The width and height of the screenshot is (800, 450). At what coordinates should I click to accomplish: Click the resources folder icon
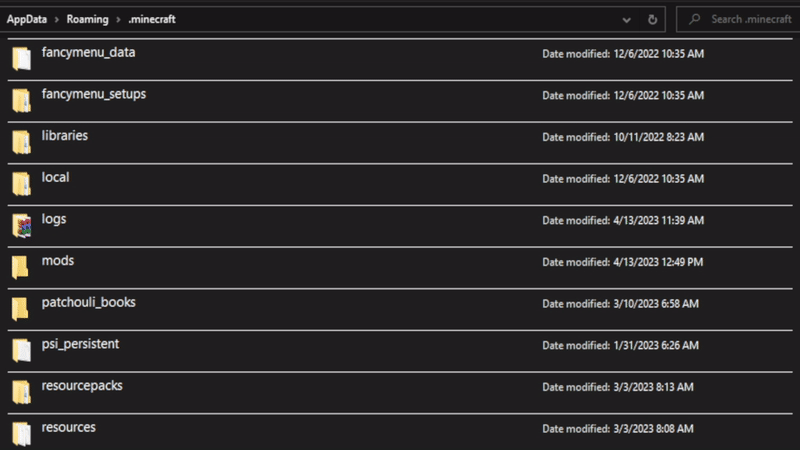pos(21,434)
